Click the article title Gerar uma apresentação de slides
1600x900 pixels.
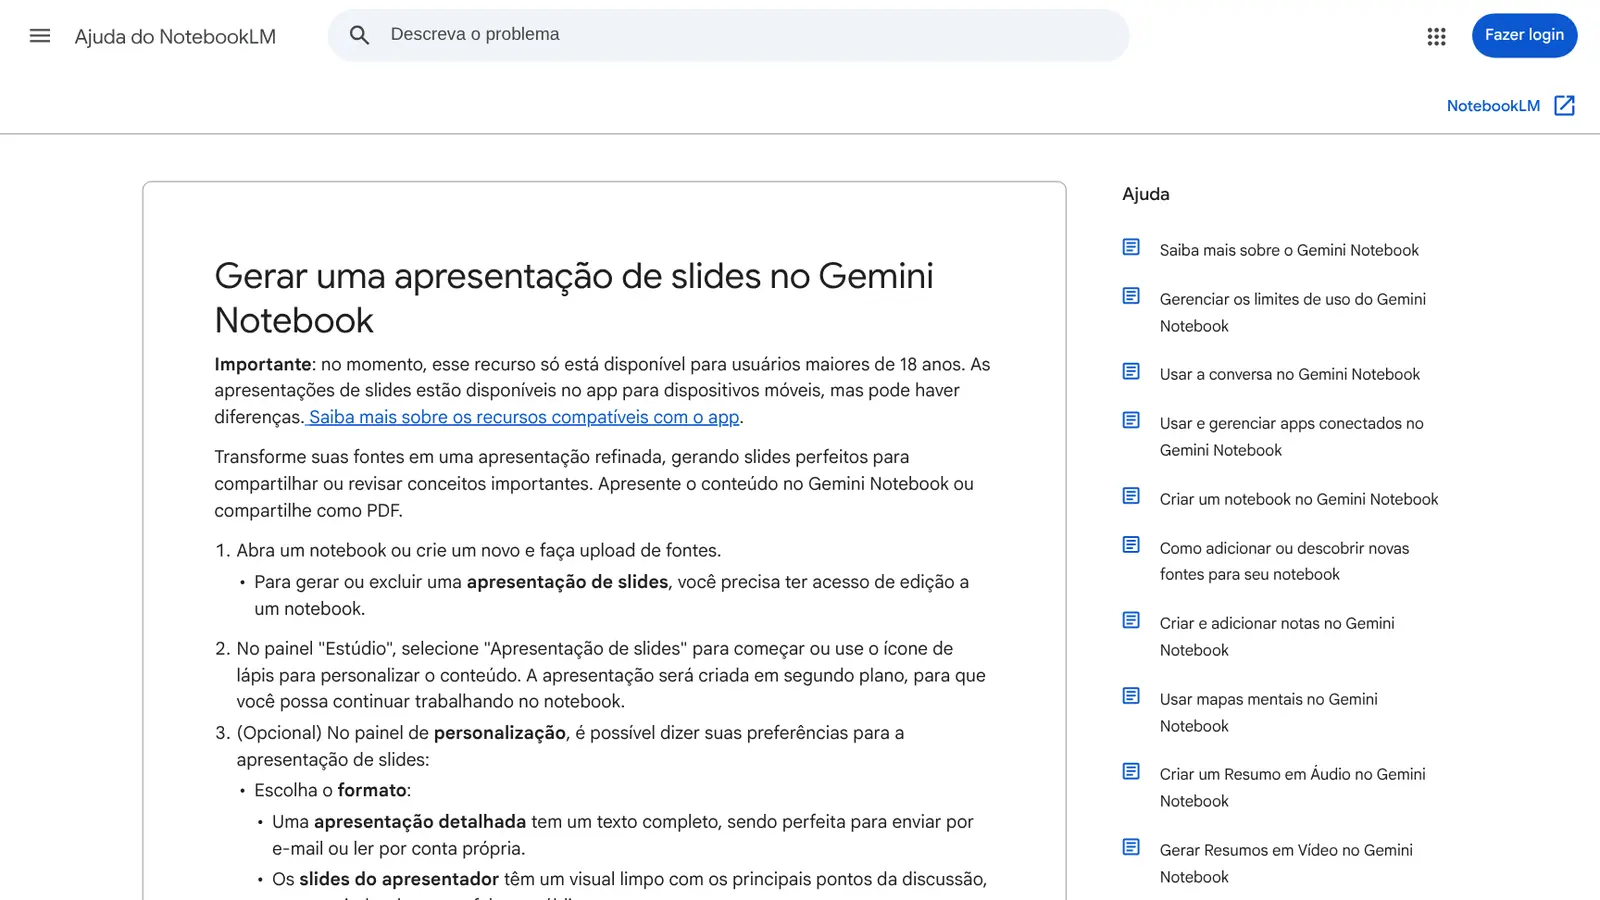[574, 298]
